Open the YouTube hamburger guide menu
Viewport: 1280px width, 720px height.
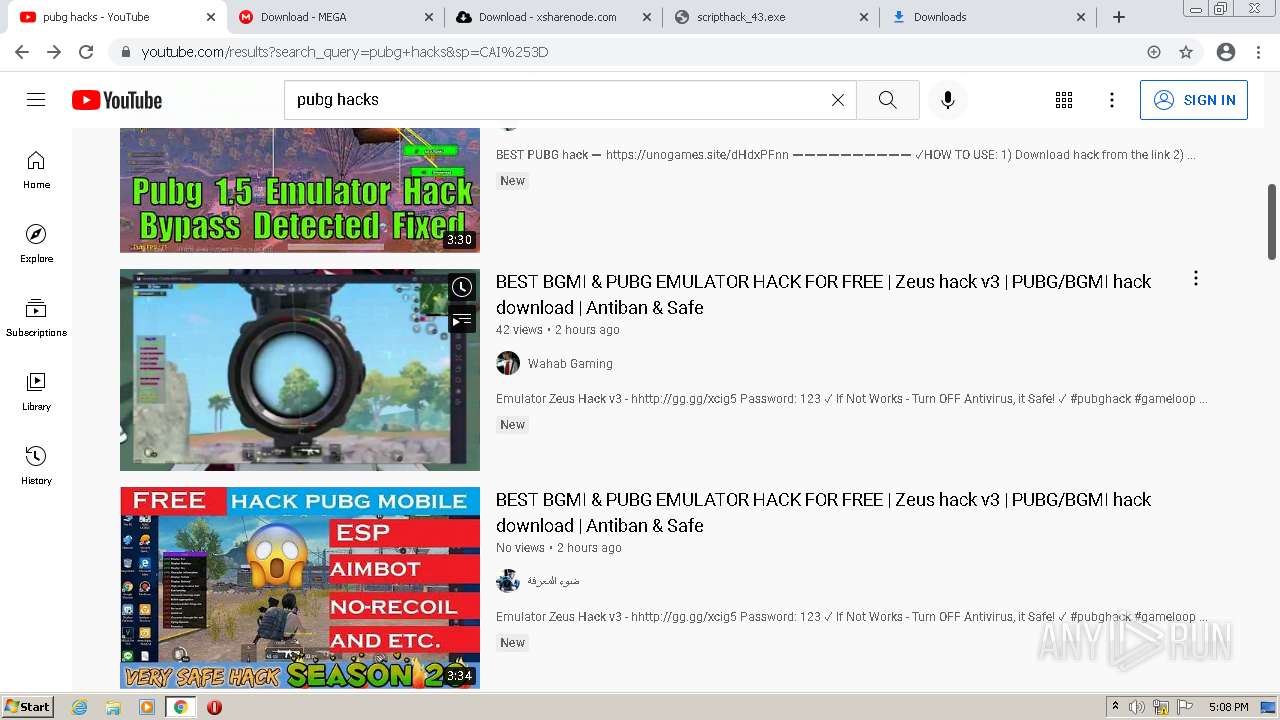point(36,100)
